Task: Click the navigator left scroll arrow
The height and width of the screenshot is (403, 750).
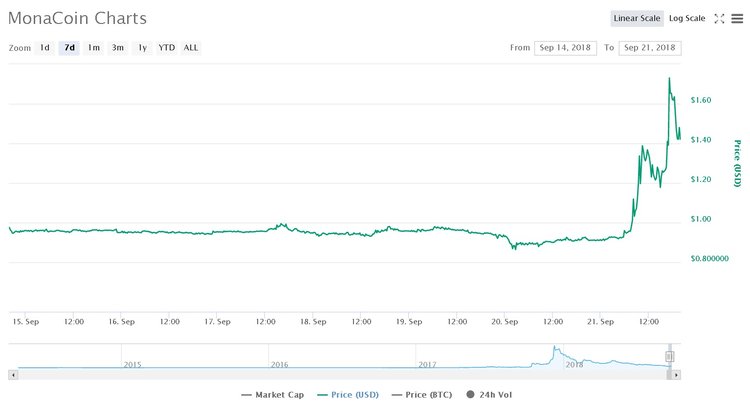Action: coord(13,375)
